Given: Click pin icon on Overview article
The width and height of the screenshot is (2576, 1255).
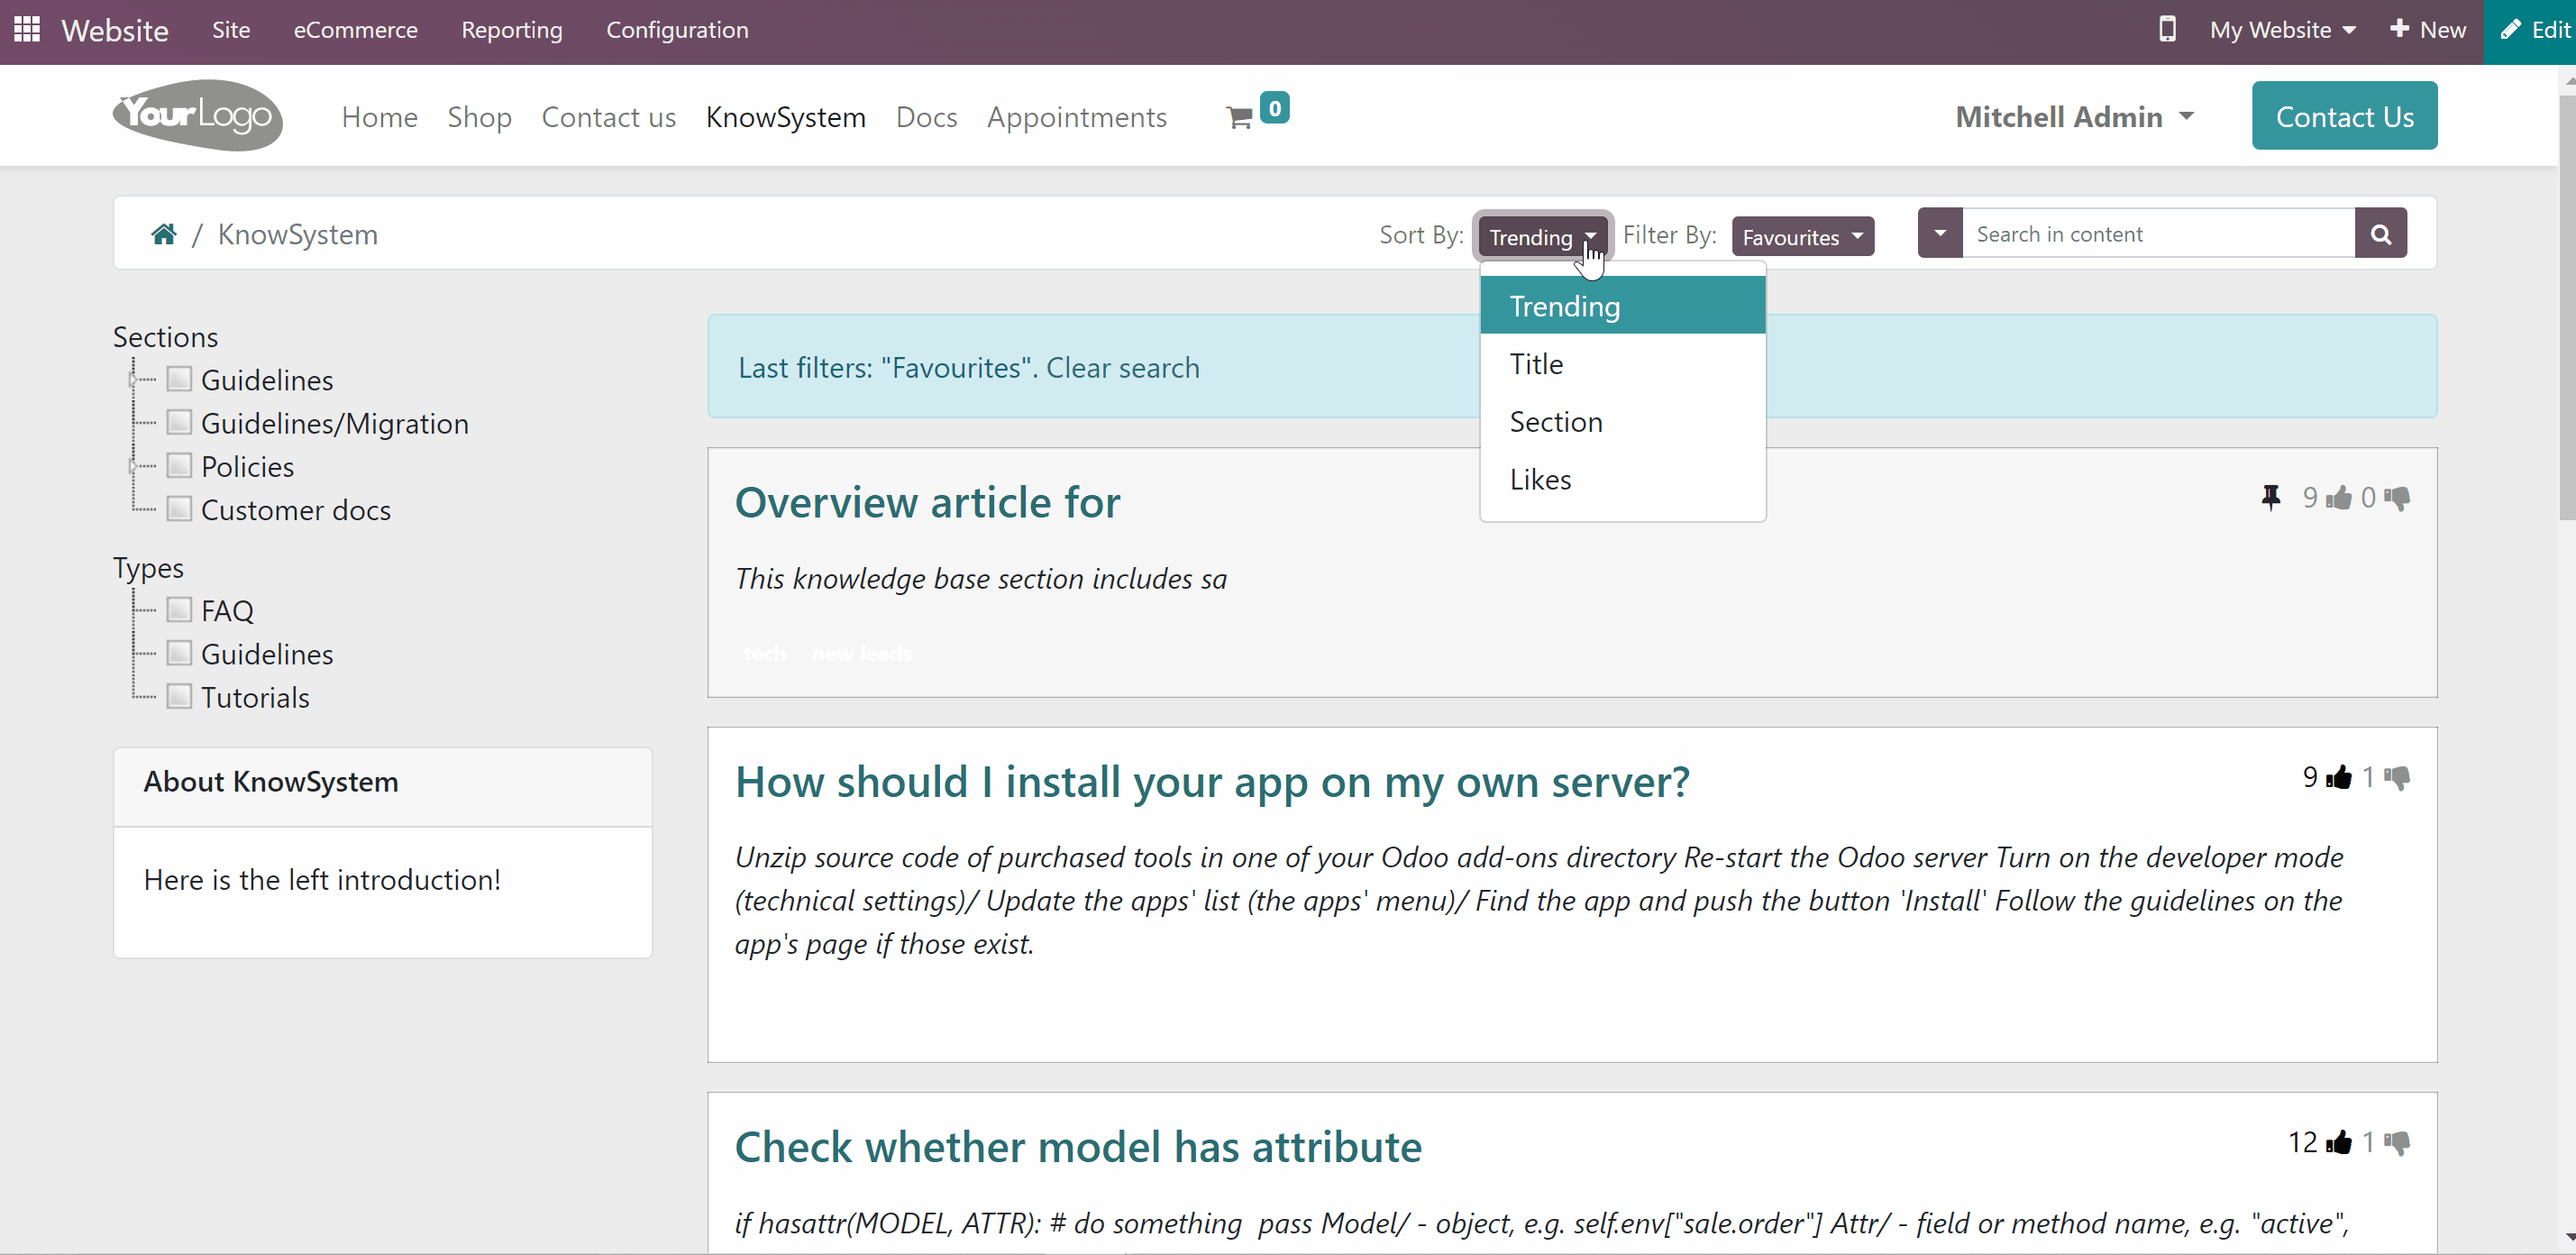Looking at the screenshot, I should click(2271, 497).
